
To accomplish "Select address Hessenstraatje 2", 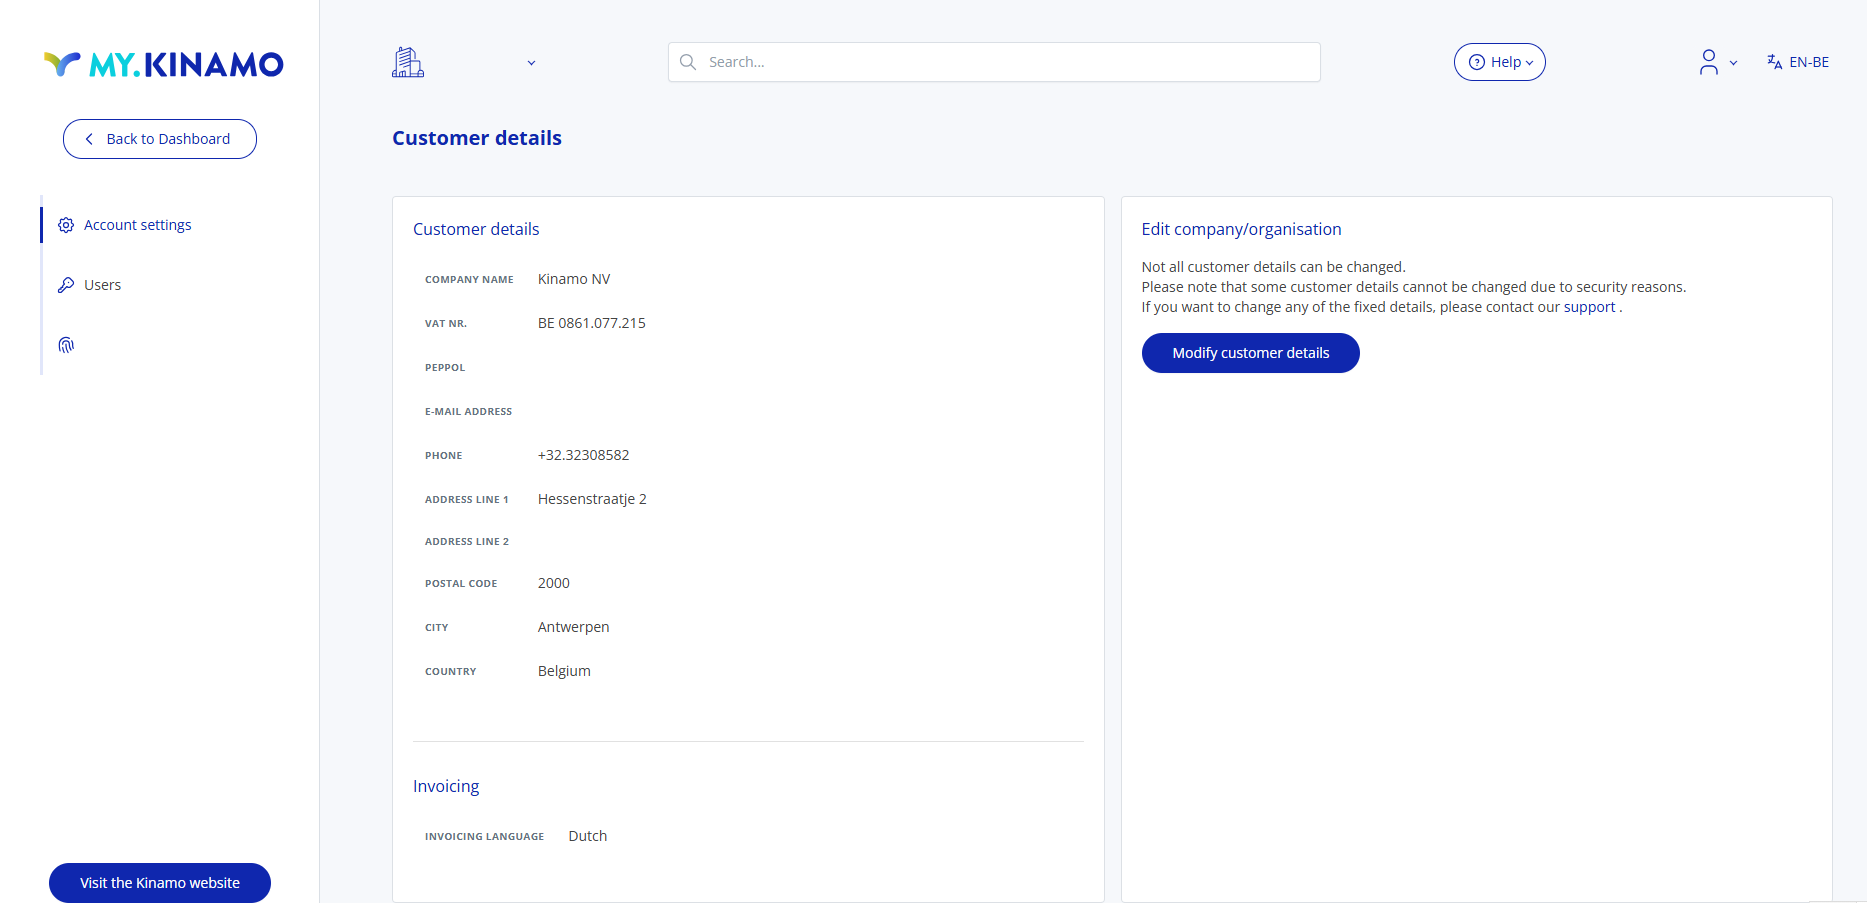I will 592,499.
